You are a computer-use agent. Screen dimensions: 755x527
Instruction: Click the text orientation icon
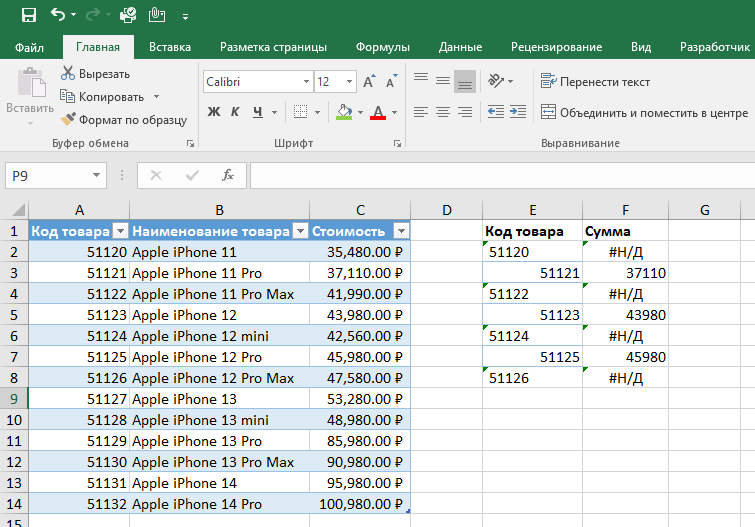tap(496, 80)
